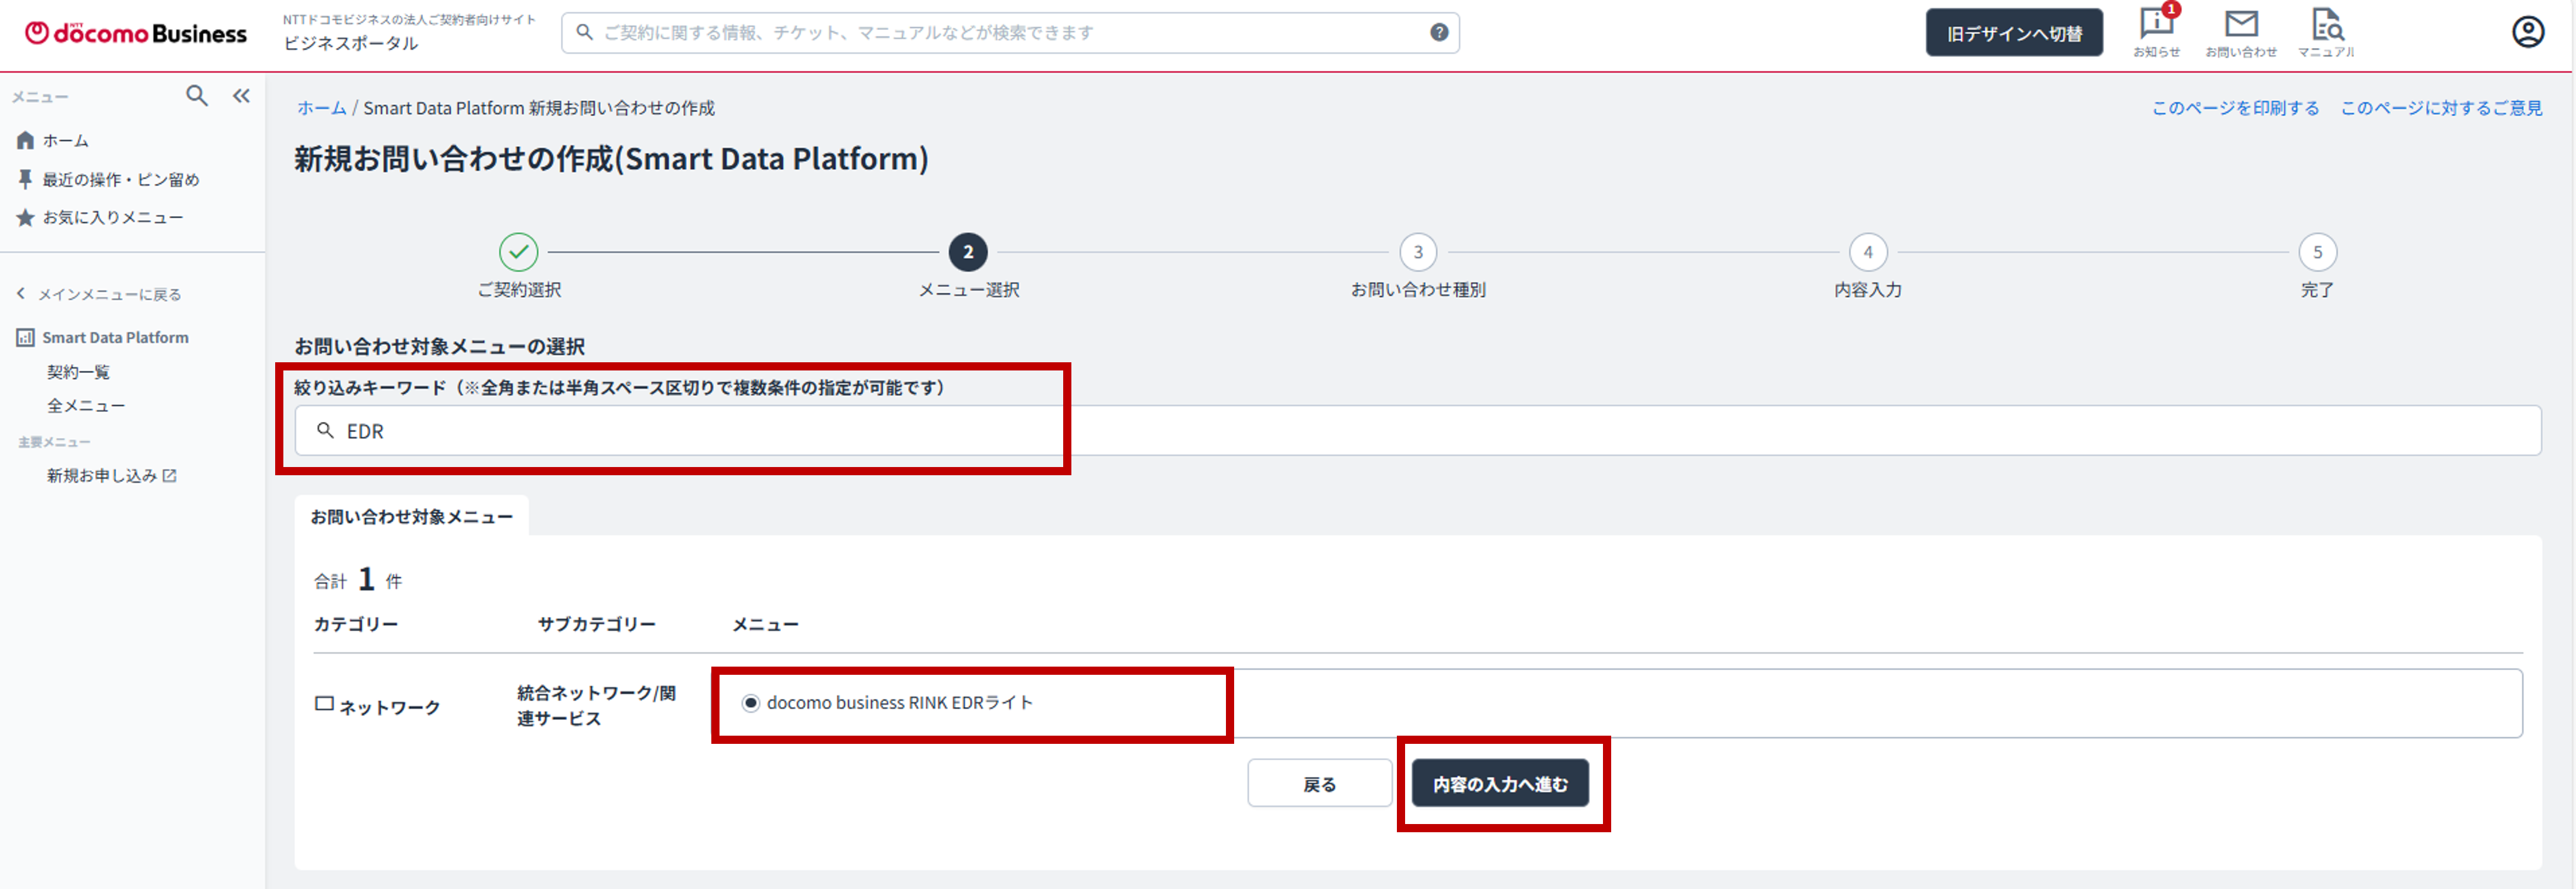Select docomo business RINK EDRライト radio button
This screenshot has width=2576, height=889.
click(x=750, y=703)
